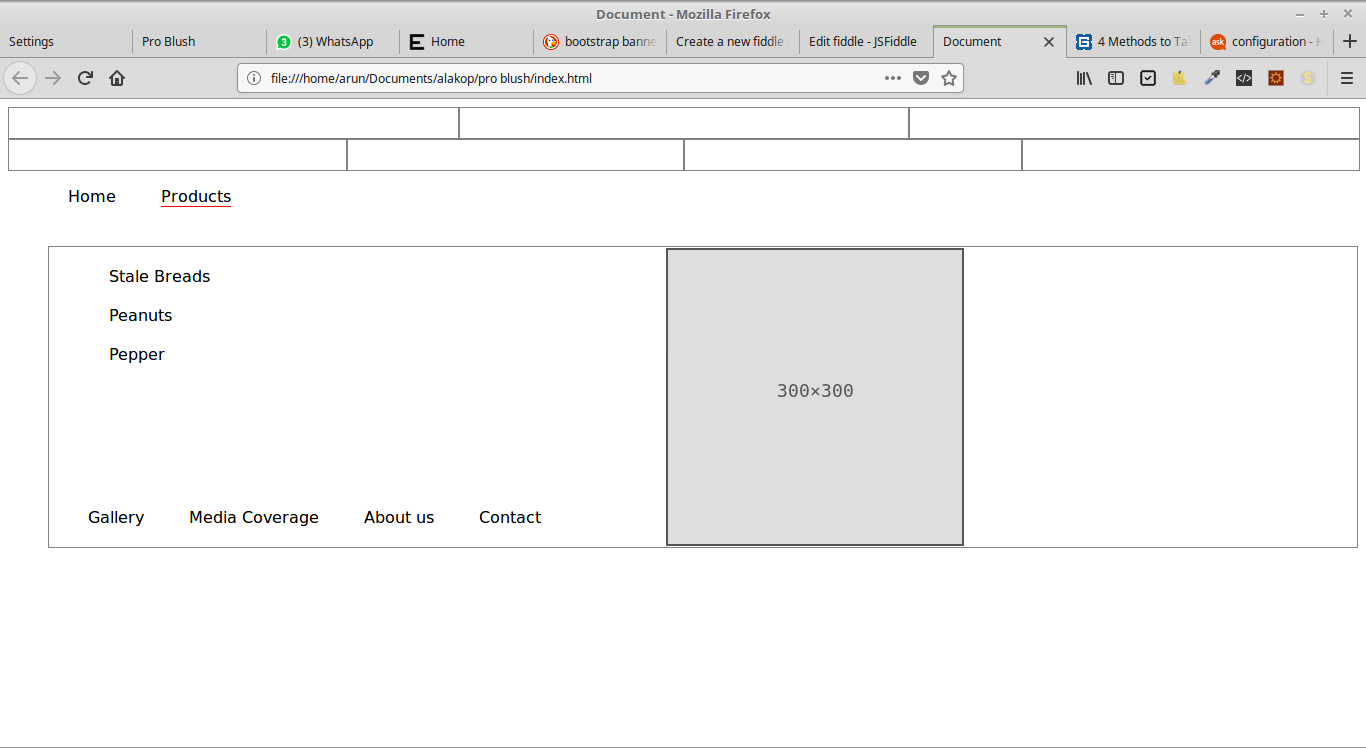Open the page actions three-dot menu

893,78
